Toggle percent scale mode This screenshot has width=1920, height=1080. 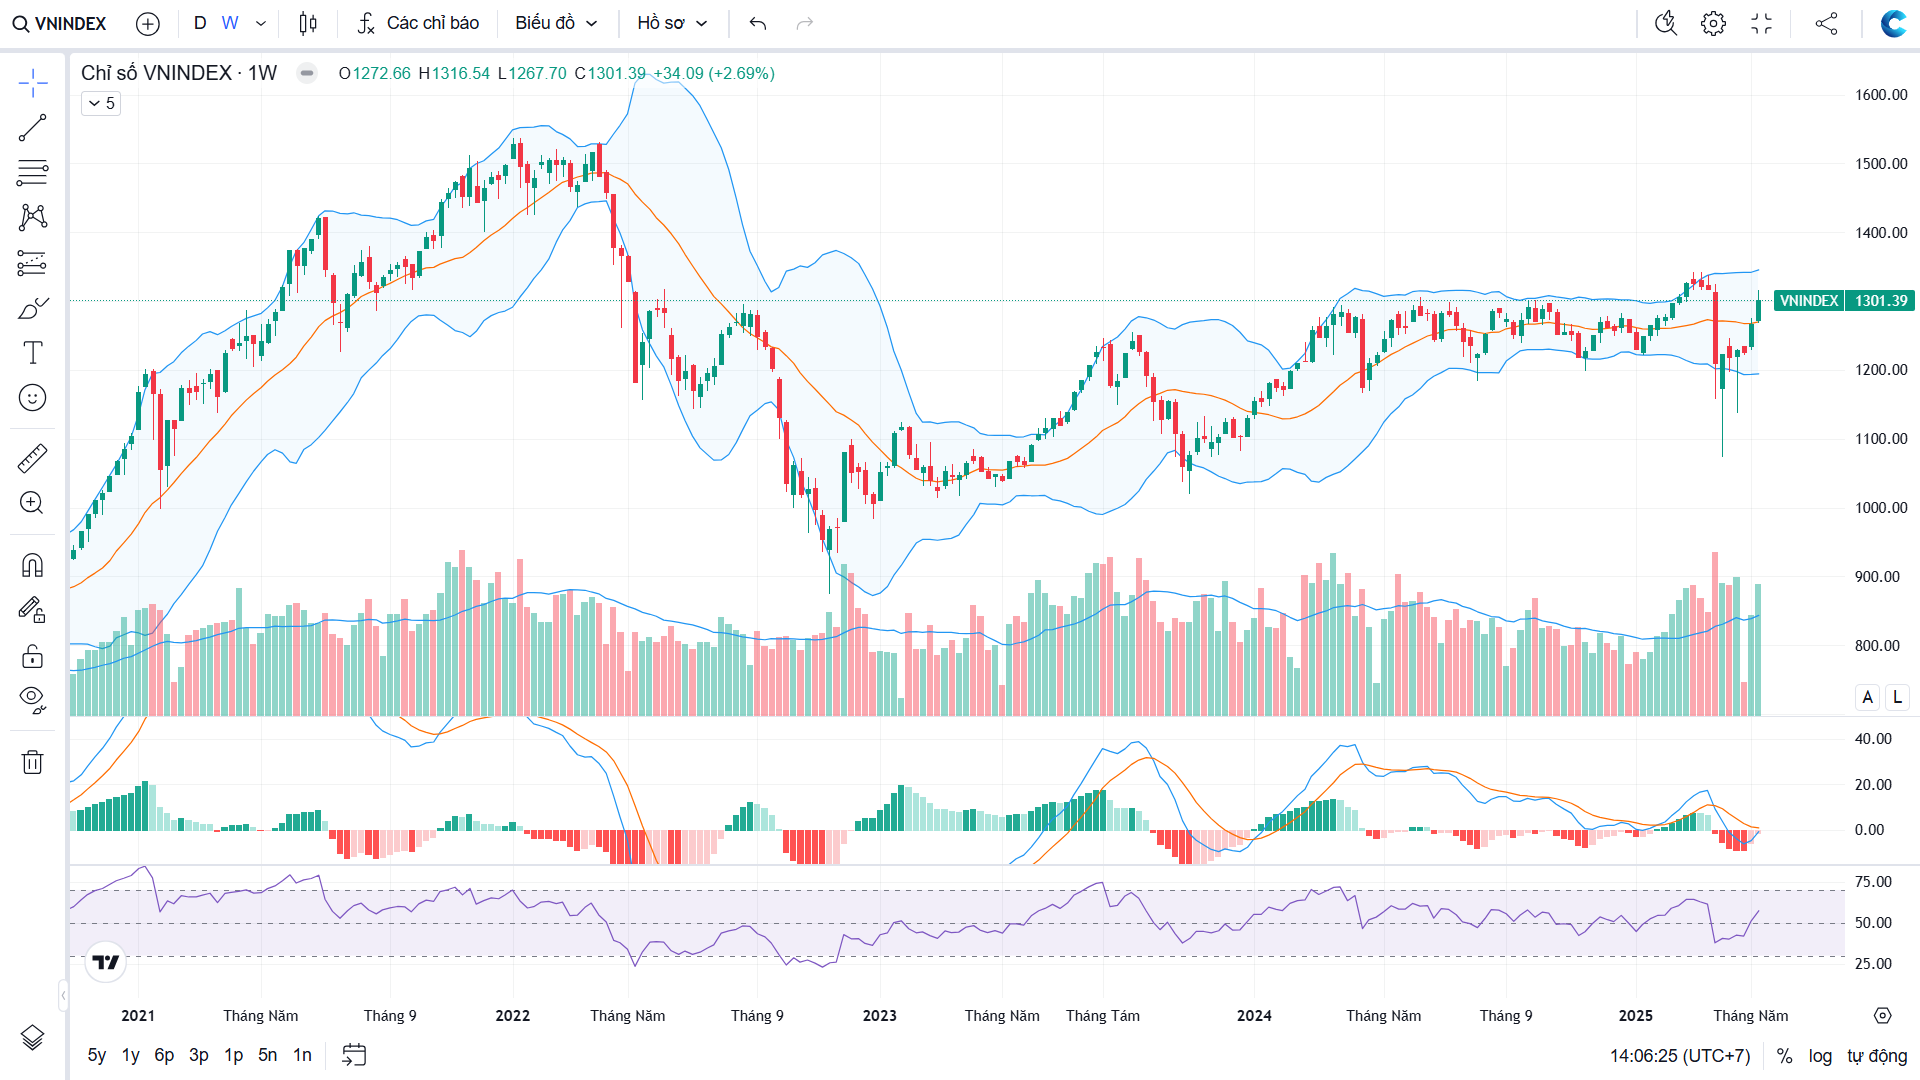tap(1784, 1056)
